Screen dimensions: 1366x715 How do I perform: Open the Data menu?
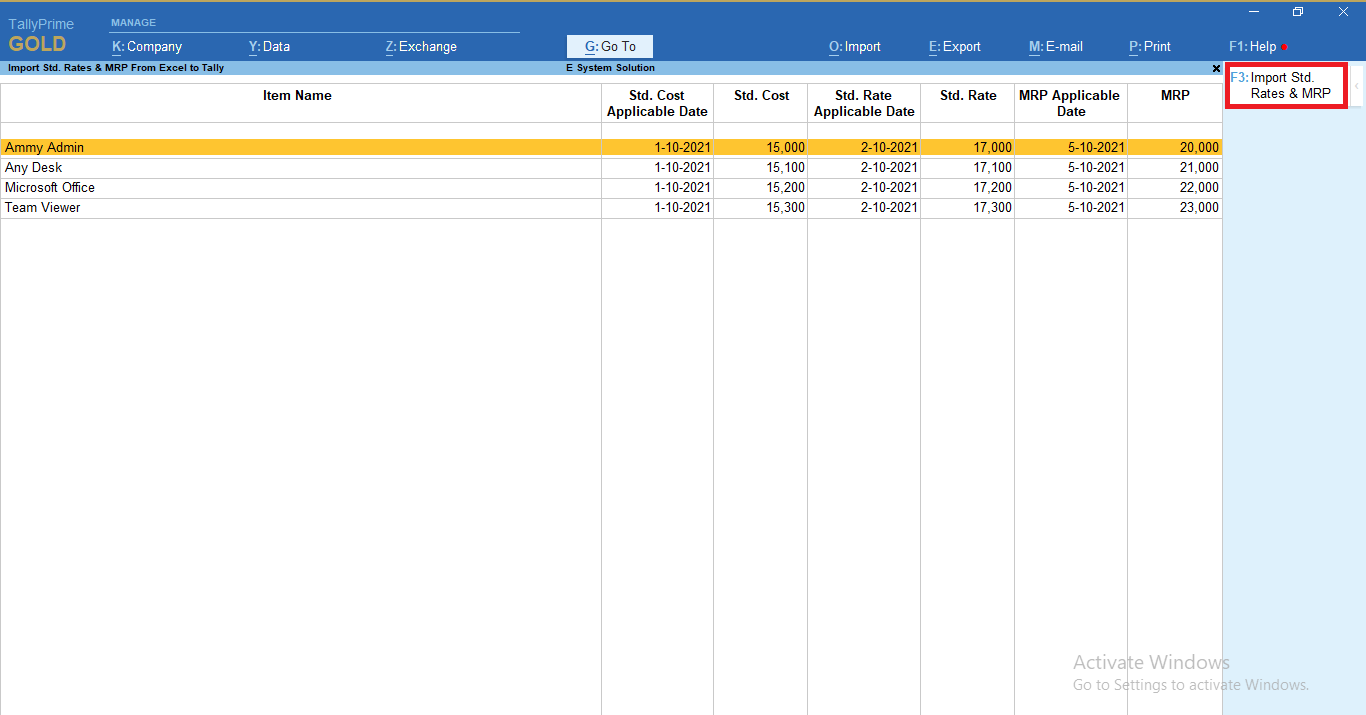click(x=268, y=46)
